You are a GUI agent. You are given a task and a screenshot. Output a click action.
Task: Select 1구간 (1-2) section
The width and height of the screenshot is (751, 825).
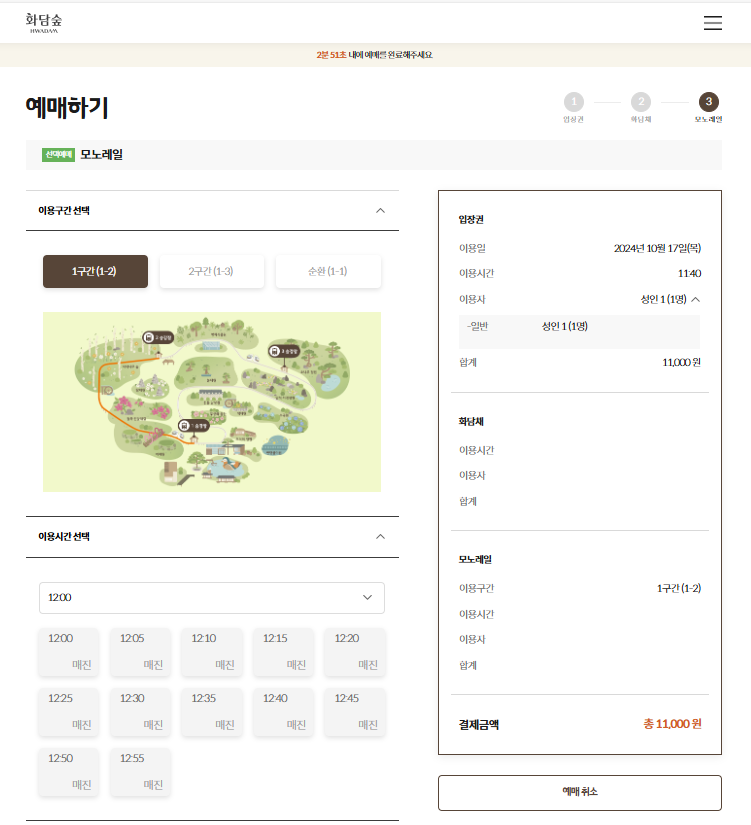95,271
